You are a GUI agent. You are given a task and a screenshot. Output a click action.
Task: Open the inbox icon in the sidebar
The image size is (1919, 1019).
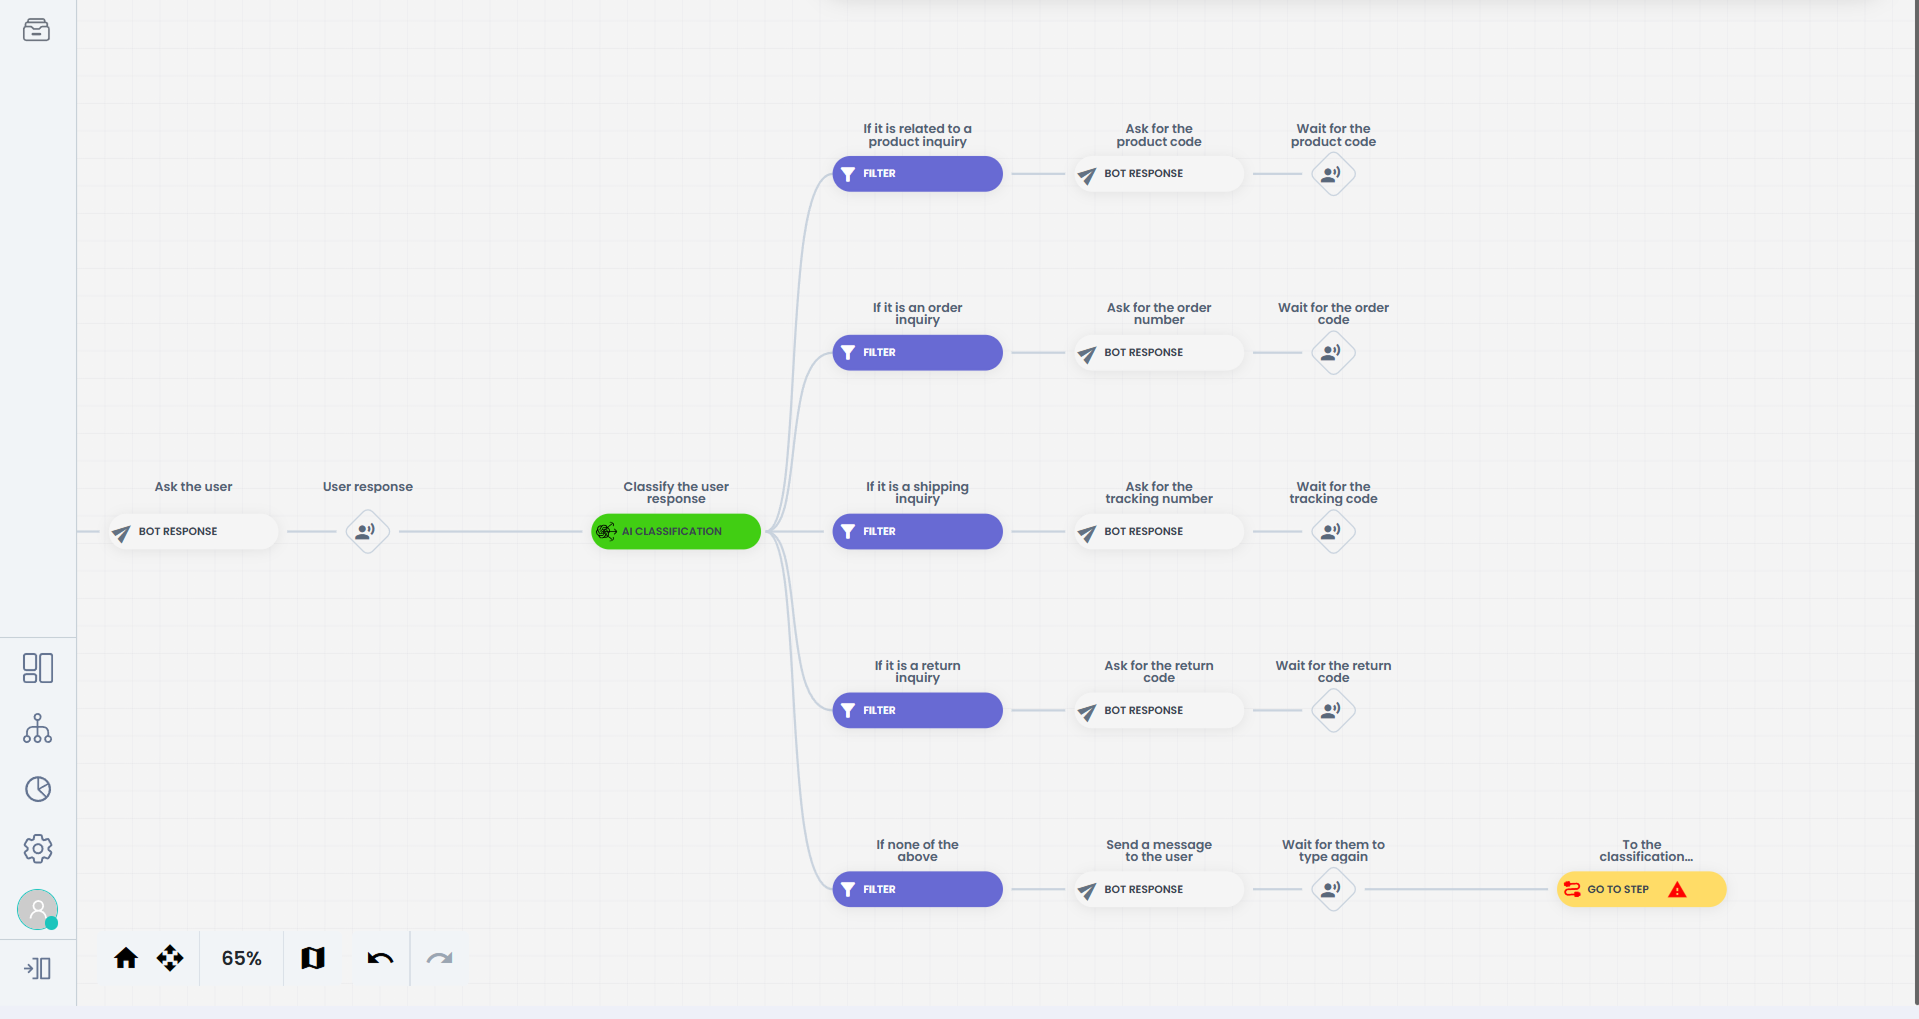pos(36,30)
